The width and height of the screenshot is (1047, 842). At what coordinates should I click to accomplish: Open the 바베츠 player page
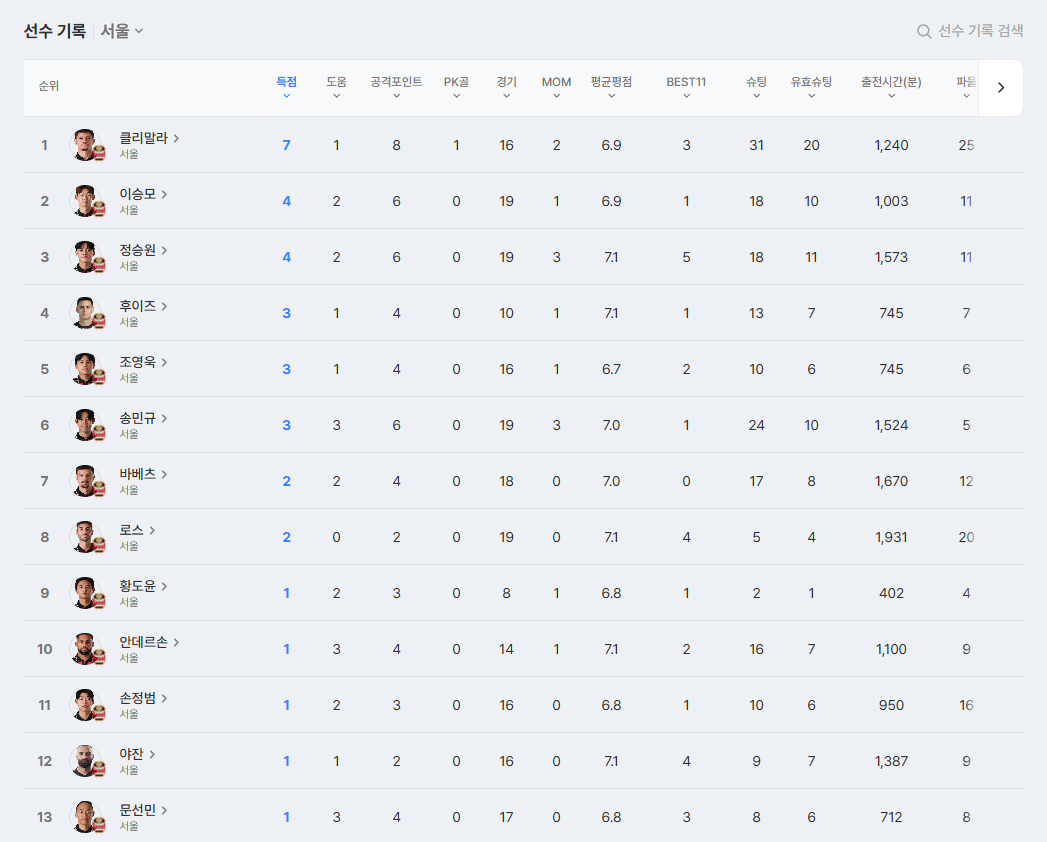click(143, 475)
